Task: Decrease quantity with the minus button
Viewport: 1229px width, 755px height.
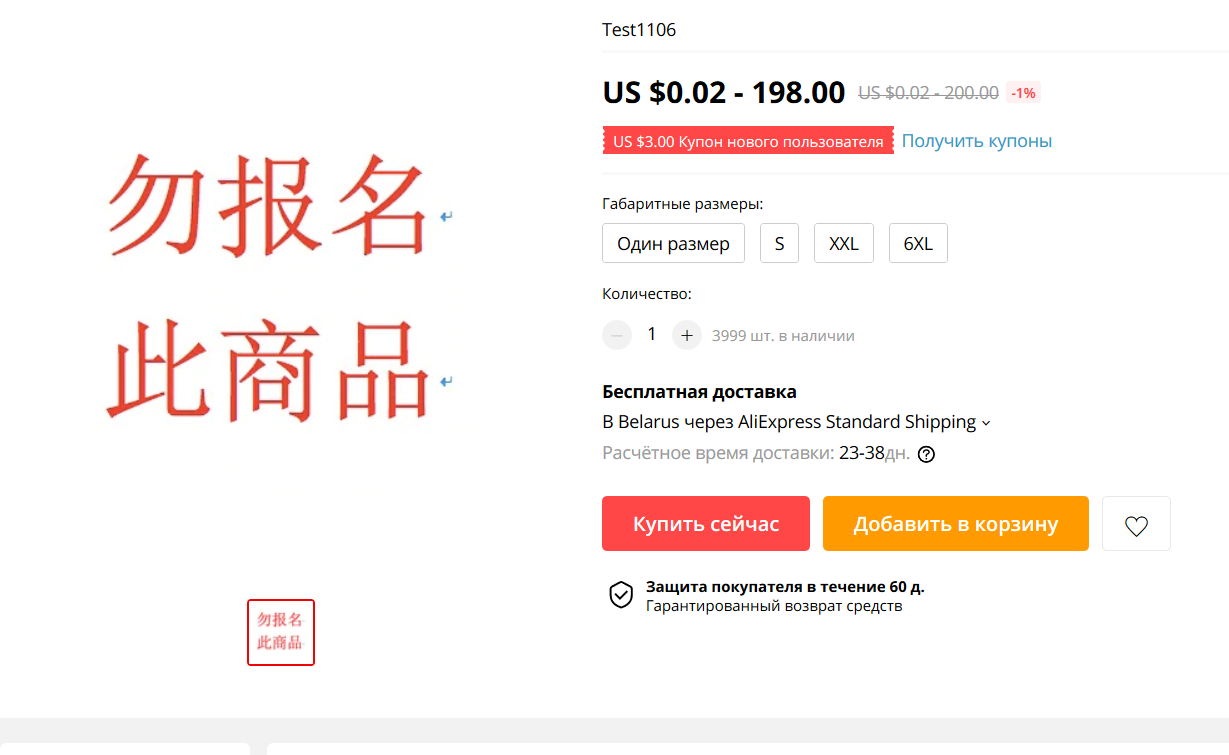Action: (617, 335)
